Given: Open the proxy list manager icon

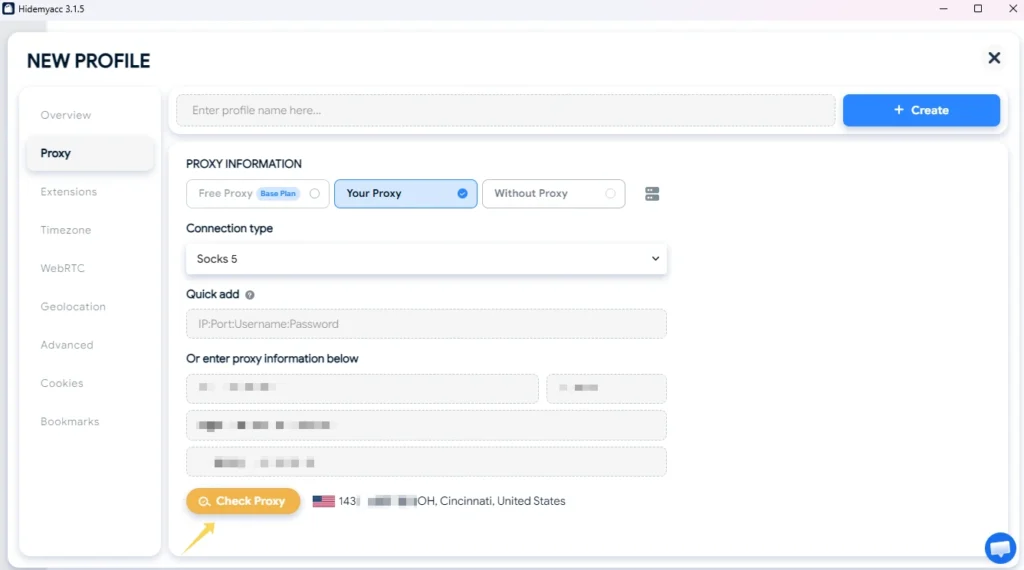Looking at the screenshot, I should (652, 194).
